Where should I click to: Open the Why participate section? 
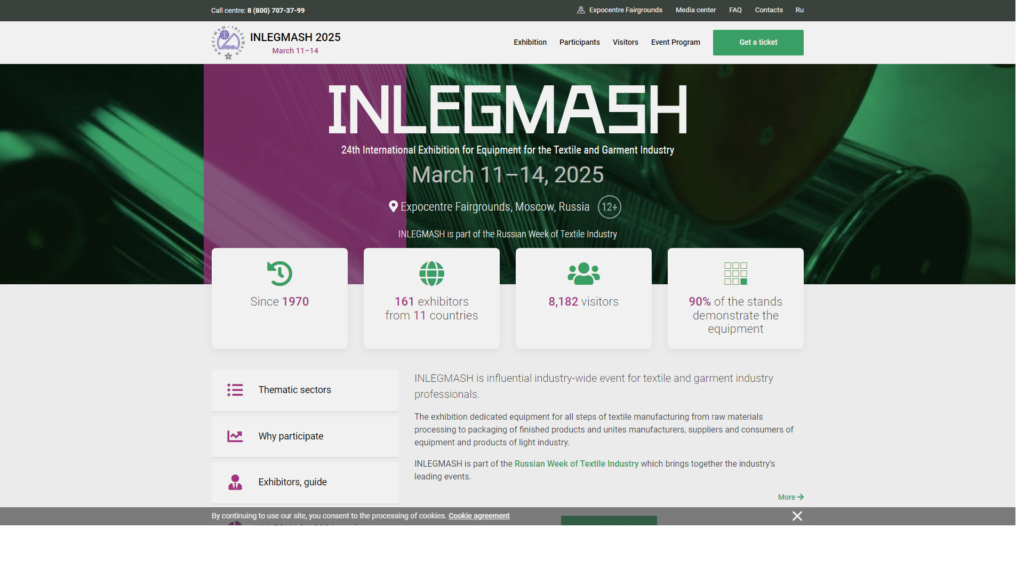(x=304, y=436)
